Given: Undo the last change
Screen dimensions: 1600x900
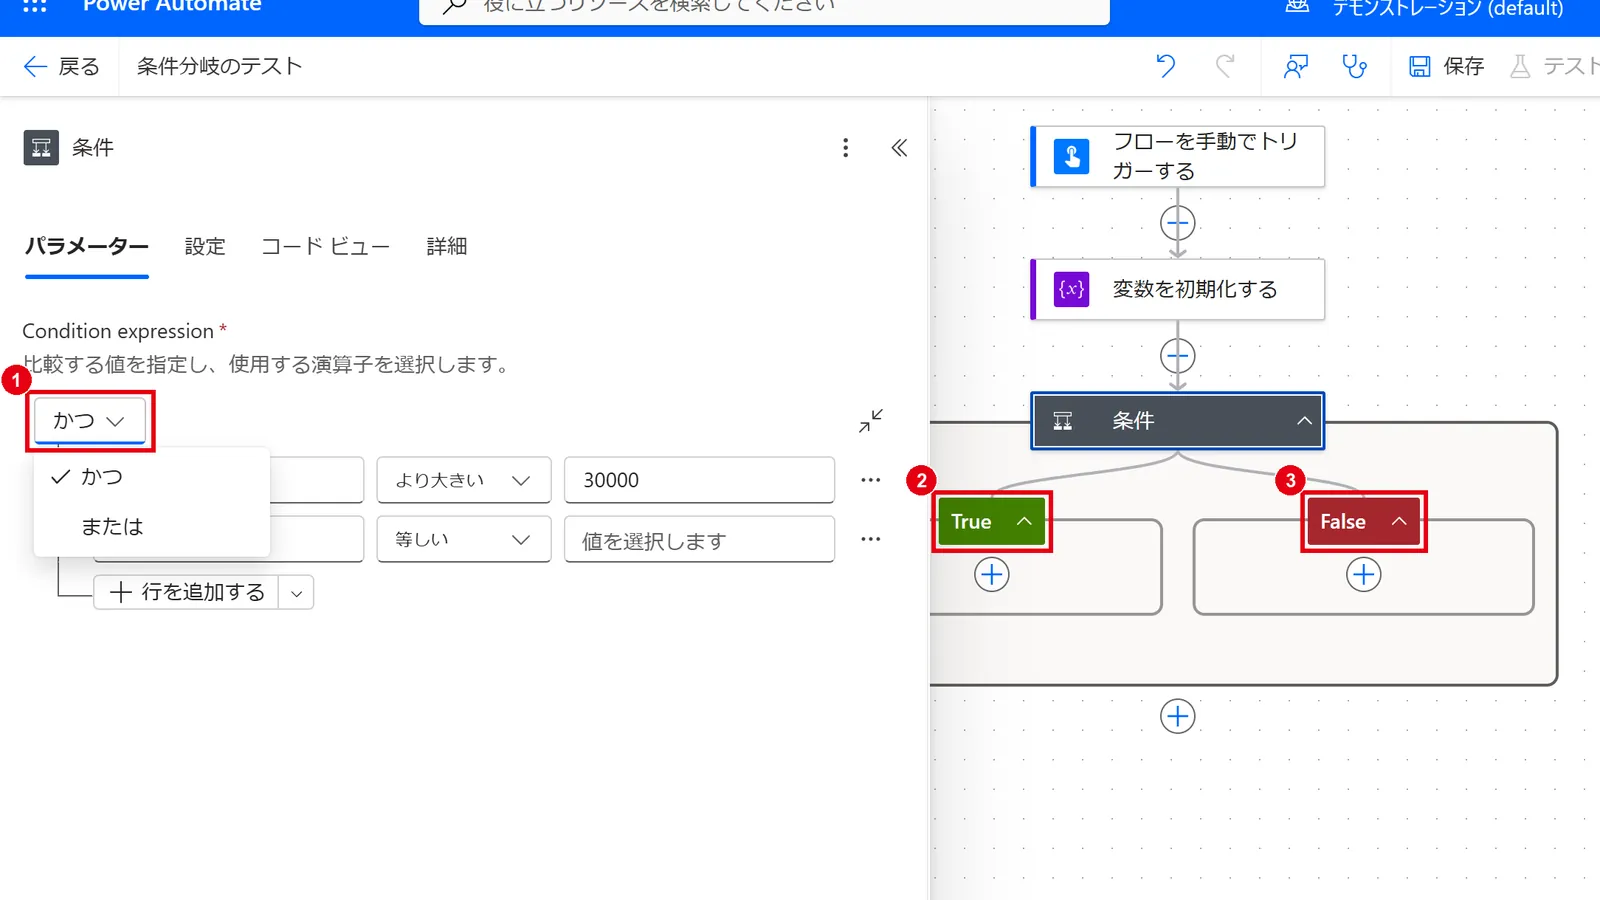Looking at the screenshot, I should point(1166,67).
